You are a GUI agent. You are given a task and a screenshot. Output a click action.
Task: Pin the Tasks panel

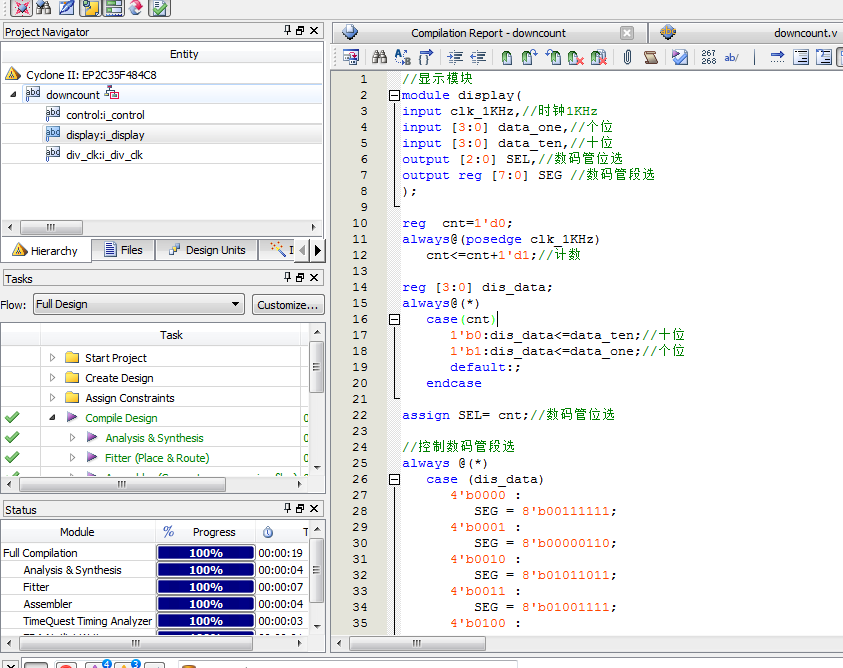(x=288, y=279)
